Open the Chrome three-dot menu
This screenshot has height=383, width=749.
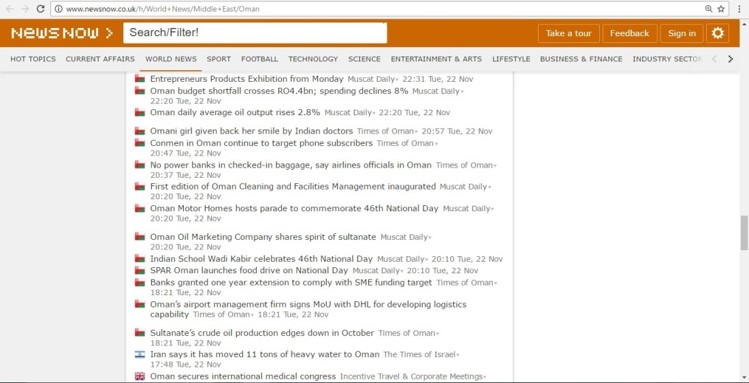[739, 9]
